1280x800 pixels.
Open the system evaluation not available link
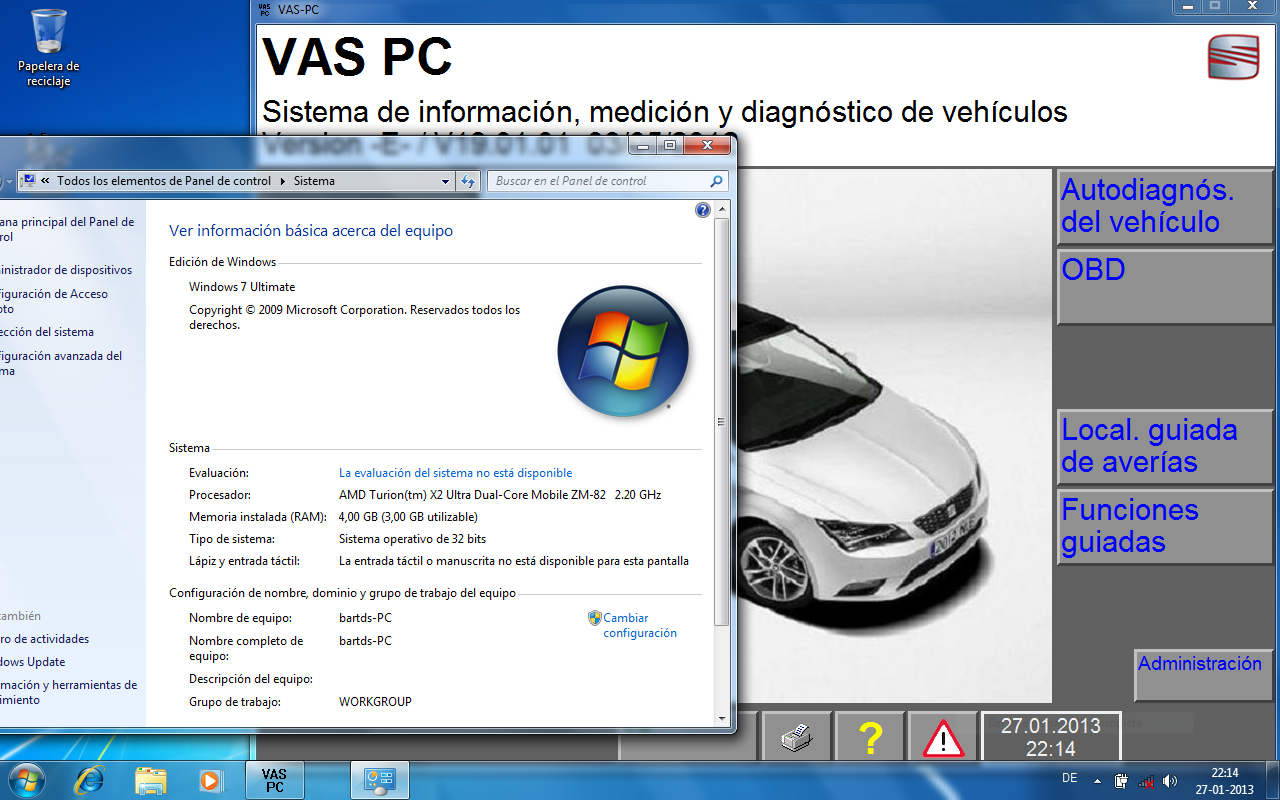pos(455,473)
